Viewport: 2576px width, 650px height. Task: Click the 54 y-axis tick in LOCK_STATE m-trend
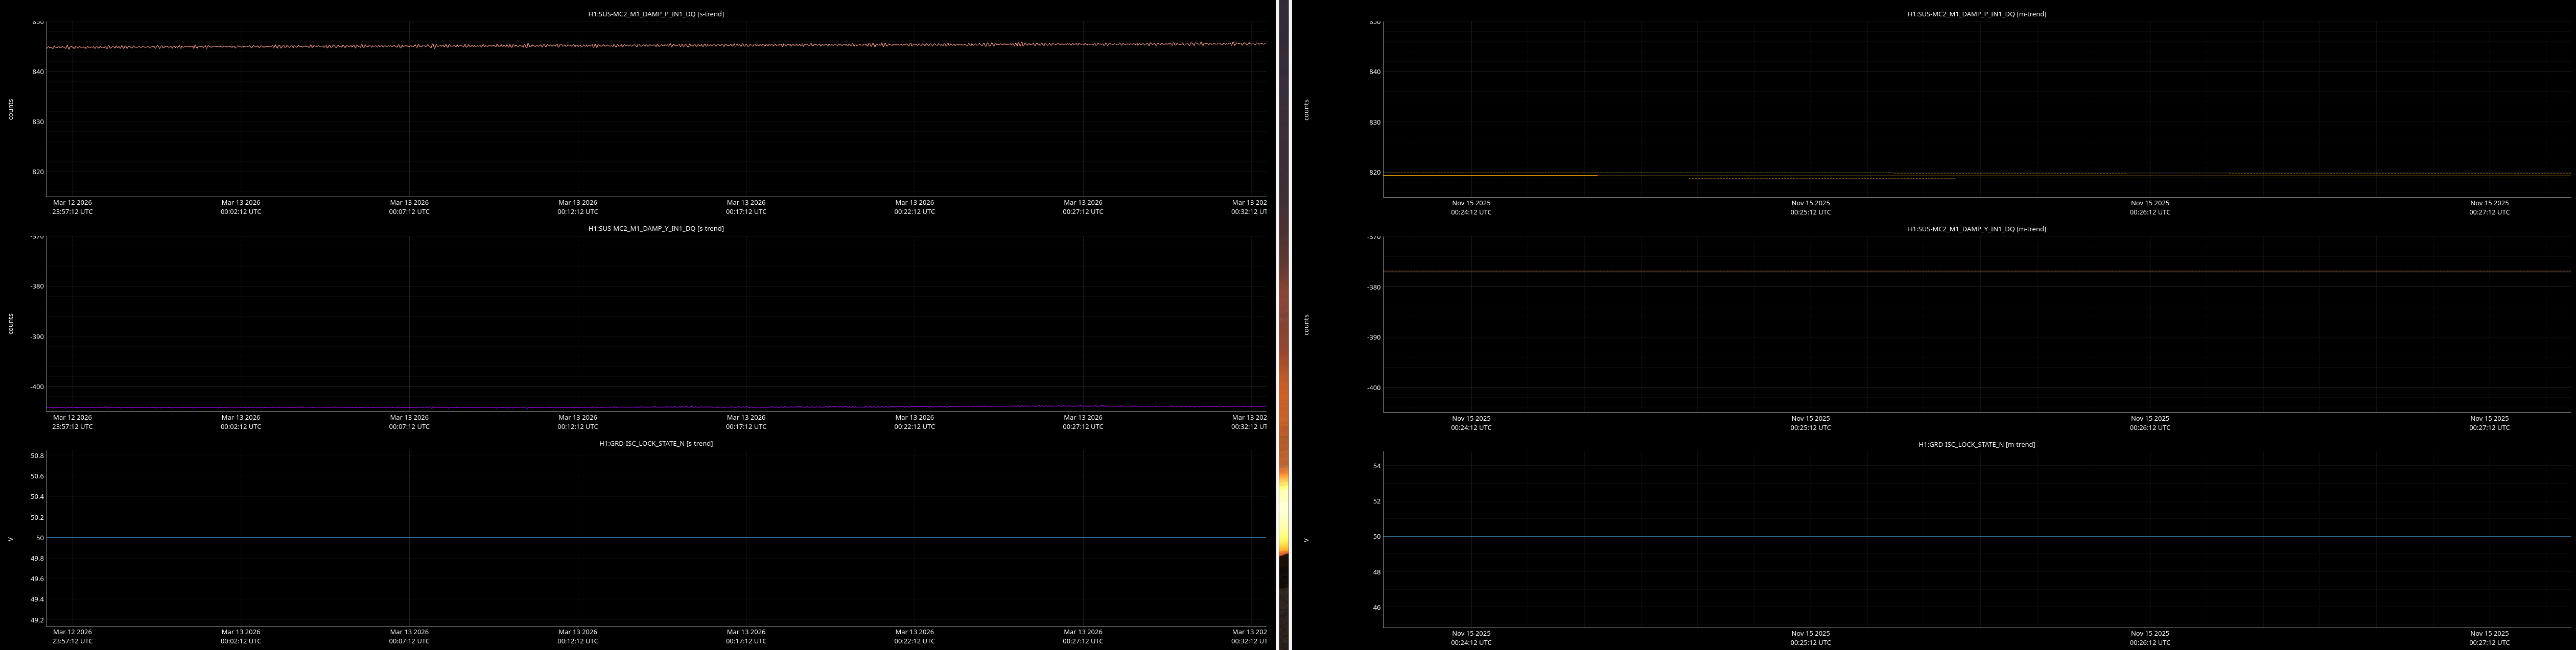pyautogui.click(x=1376, y=466)
